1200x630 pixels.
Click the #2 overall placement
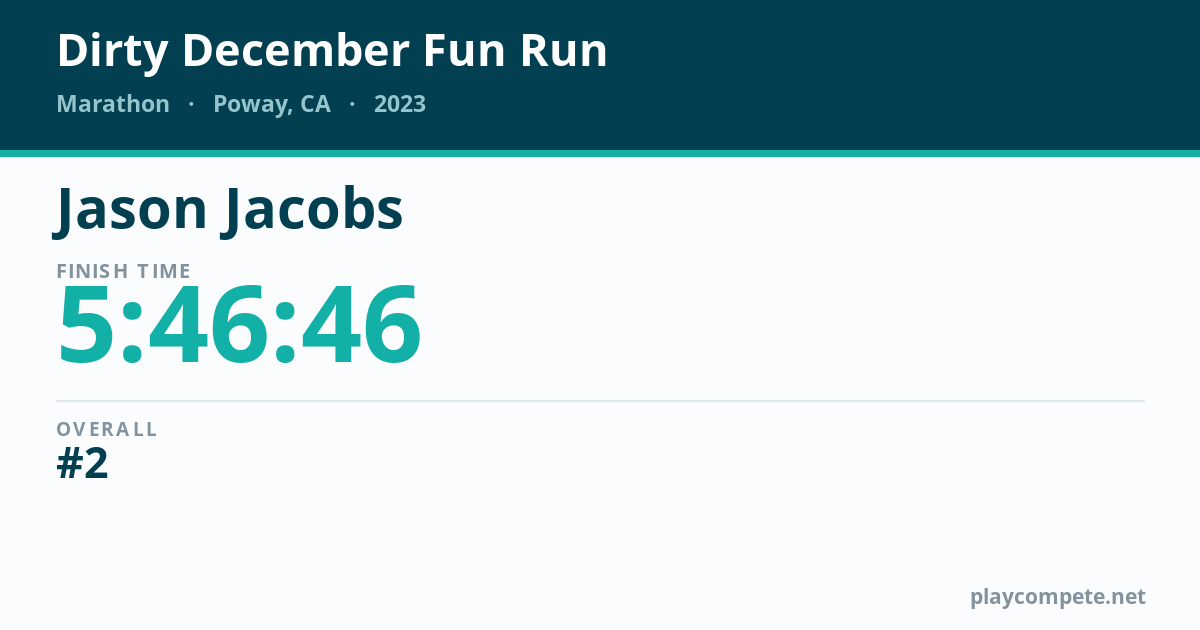pos(83,464)
